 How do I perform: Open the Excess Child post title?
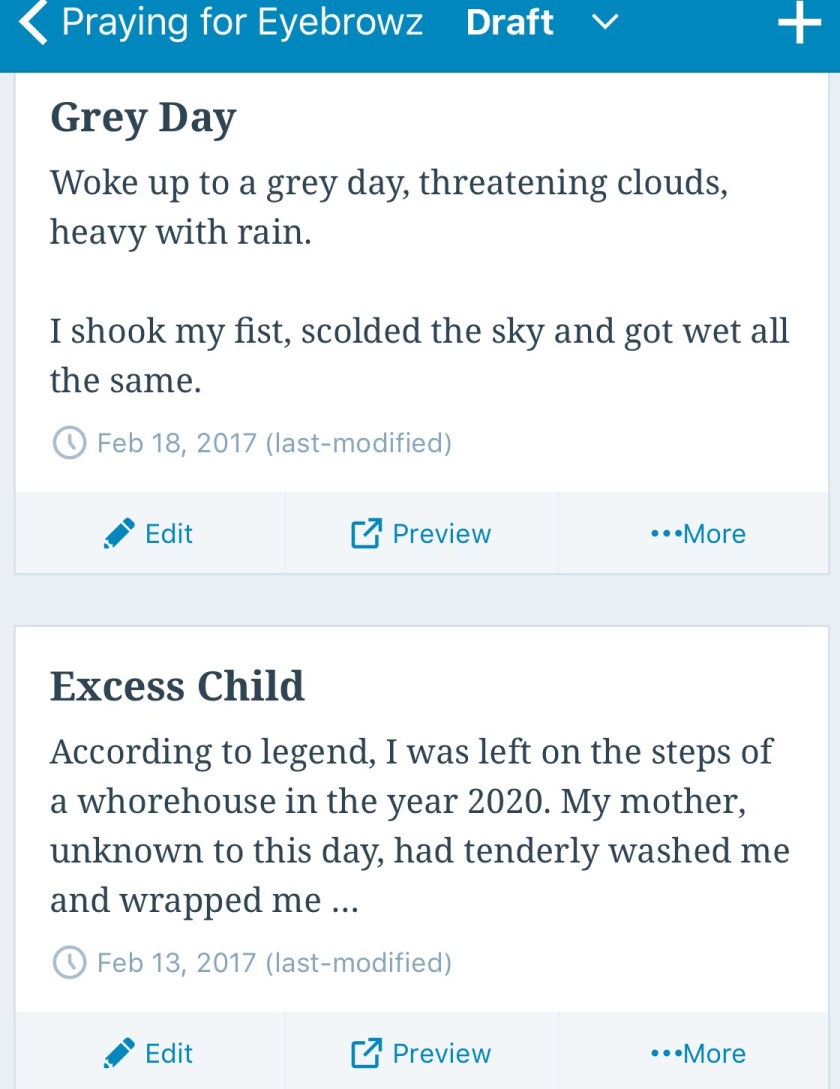[177, 686]
